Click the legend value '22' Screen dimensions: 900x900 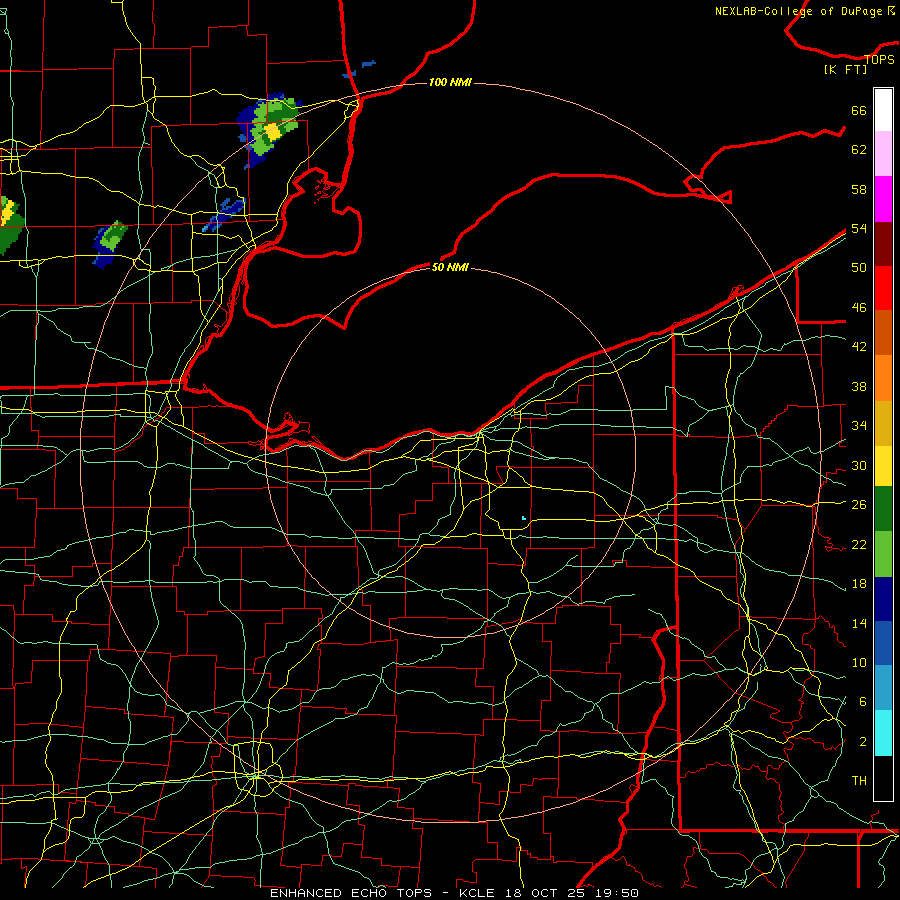859,544
